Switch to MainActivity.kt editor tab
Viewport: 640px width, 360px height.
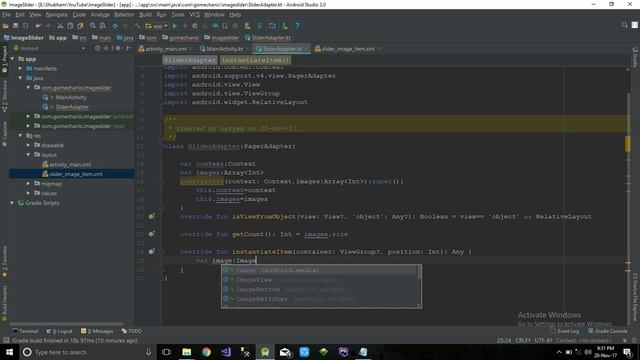[x=224, y=49]
